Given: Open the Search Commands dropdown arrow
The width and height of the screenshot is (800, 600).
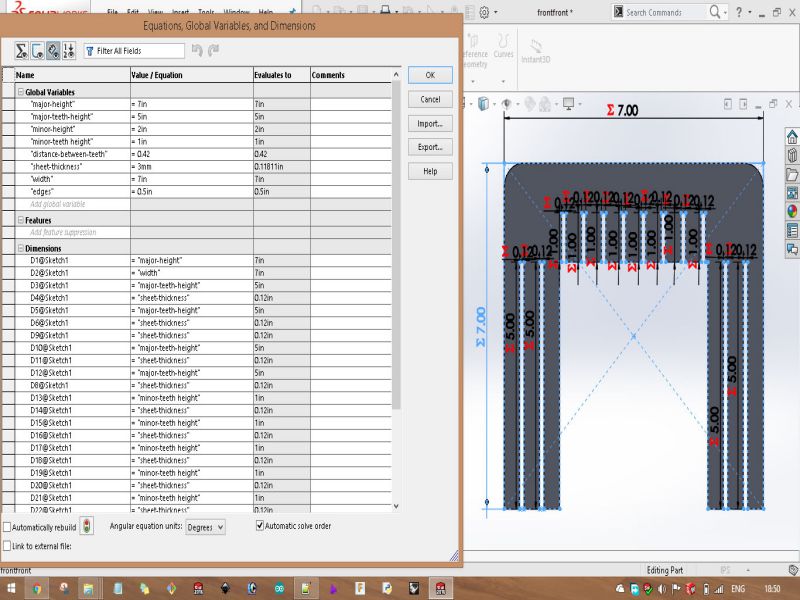Looking at the screenshot, I should click(x=725, y=12).
